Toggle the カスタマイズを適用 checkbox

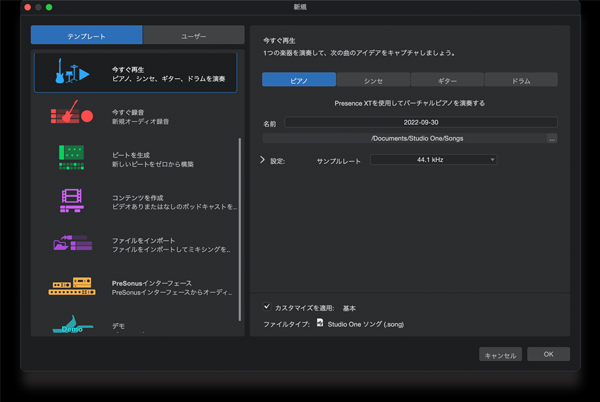click(267, 306)
